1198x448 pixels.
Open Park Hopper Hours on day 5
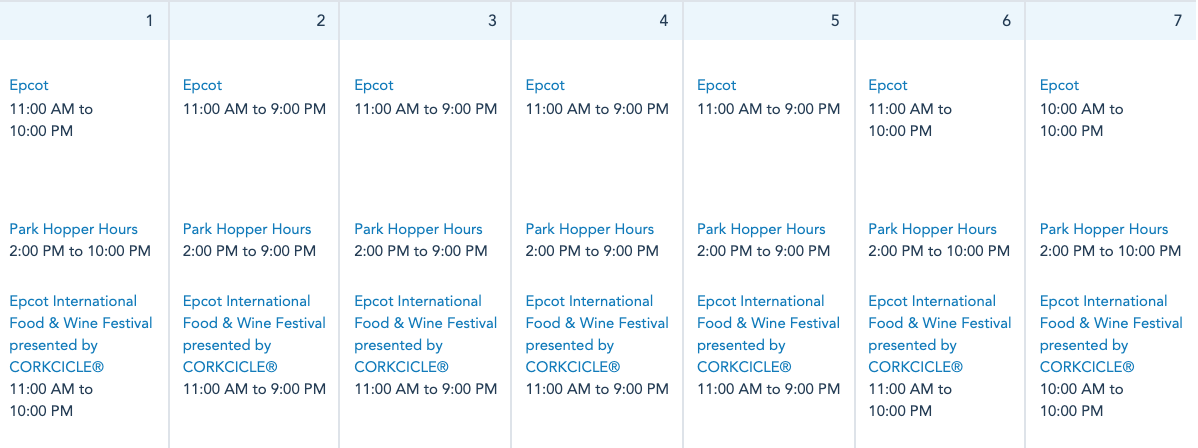(761, 230)
